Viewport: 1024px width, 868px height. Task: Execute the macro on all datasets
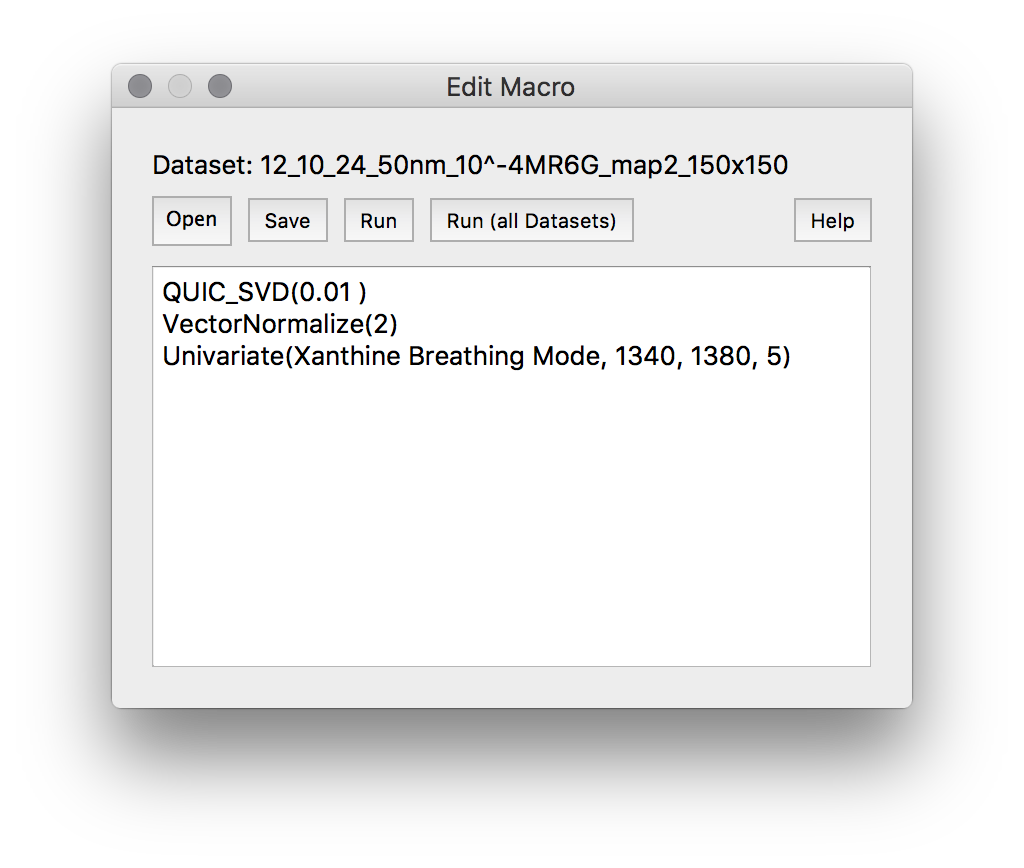click(531, 220)
